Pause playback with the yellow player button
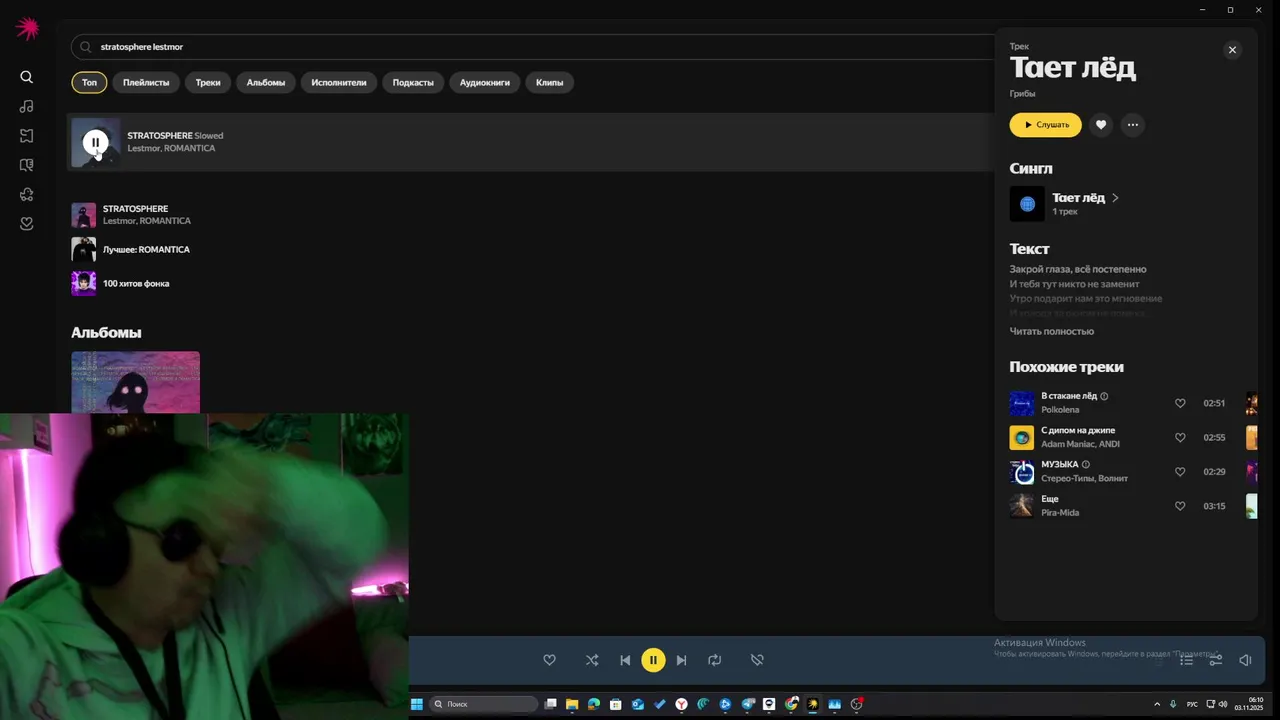Image resolution: width=1280 pixels, height=720 pixels. click(x=653, y=660)
